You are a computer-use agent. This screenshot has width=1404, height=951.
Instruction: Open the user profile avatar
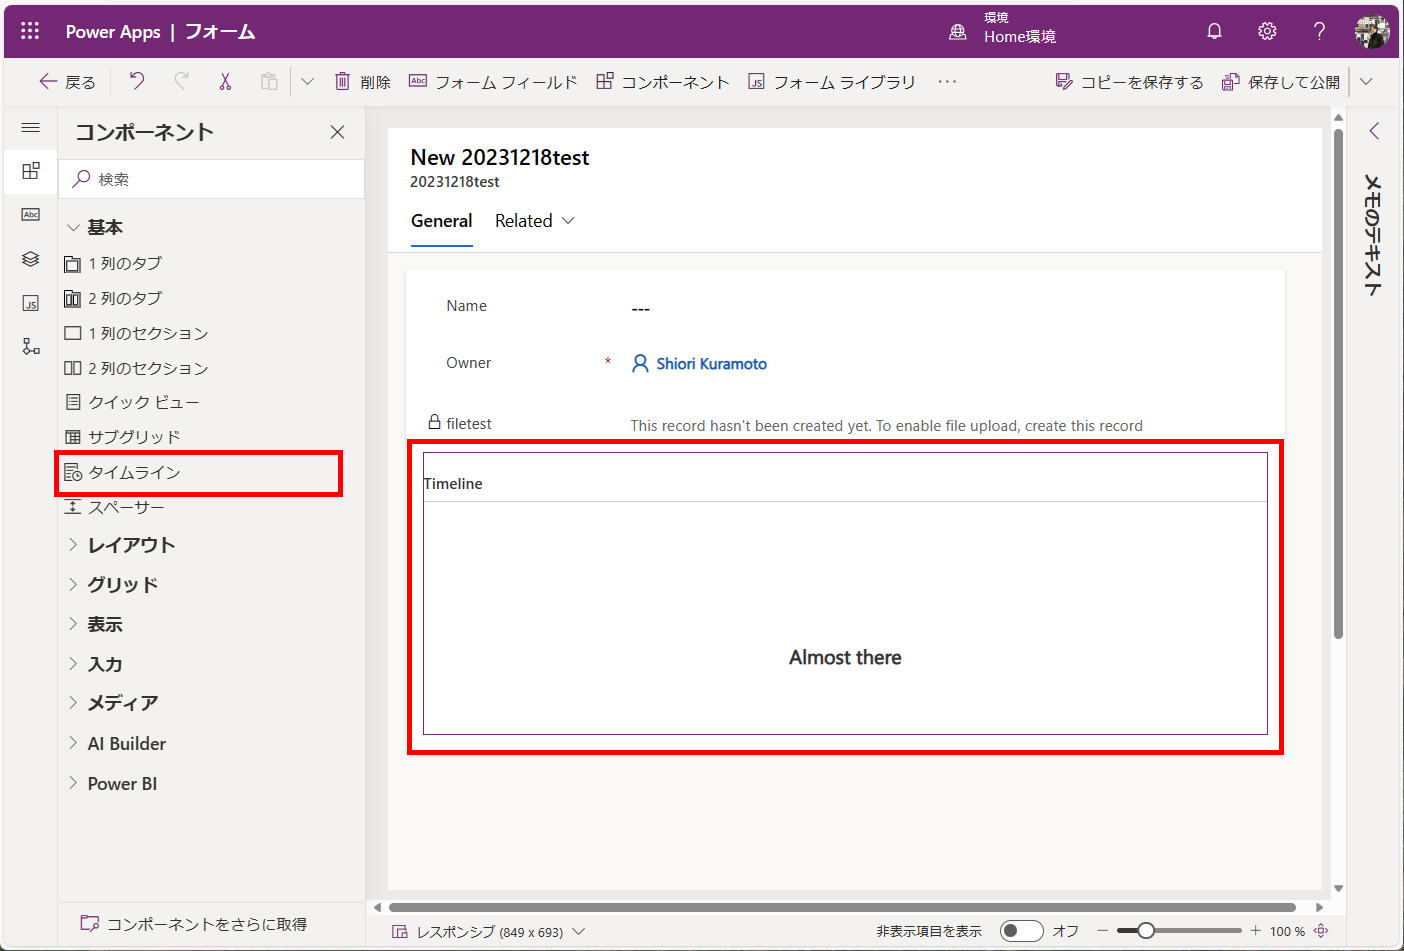pos(1372,31)
